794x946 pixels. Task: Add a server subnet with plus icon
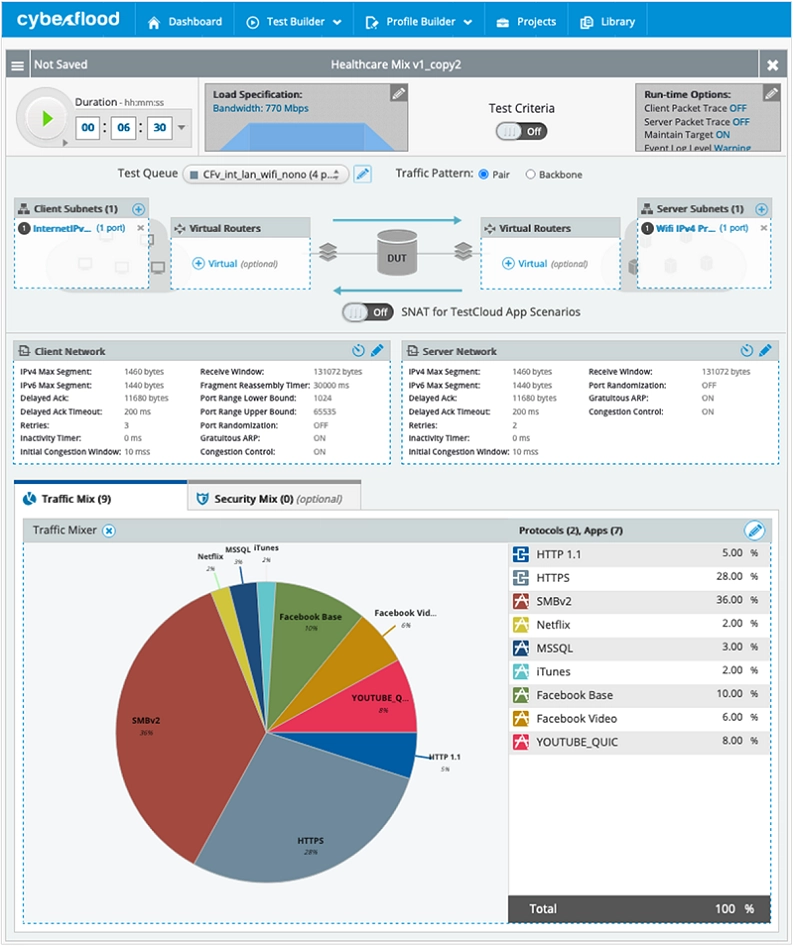pos(761,209)
